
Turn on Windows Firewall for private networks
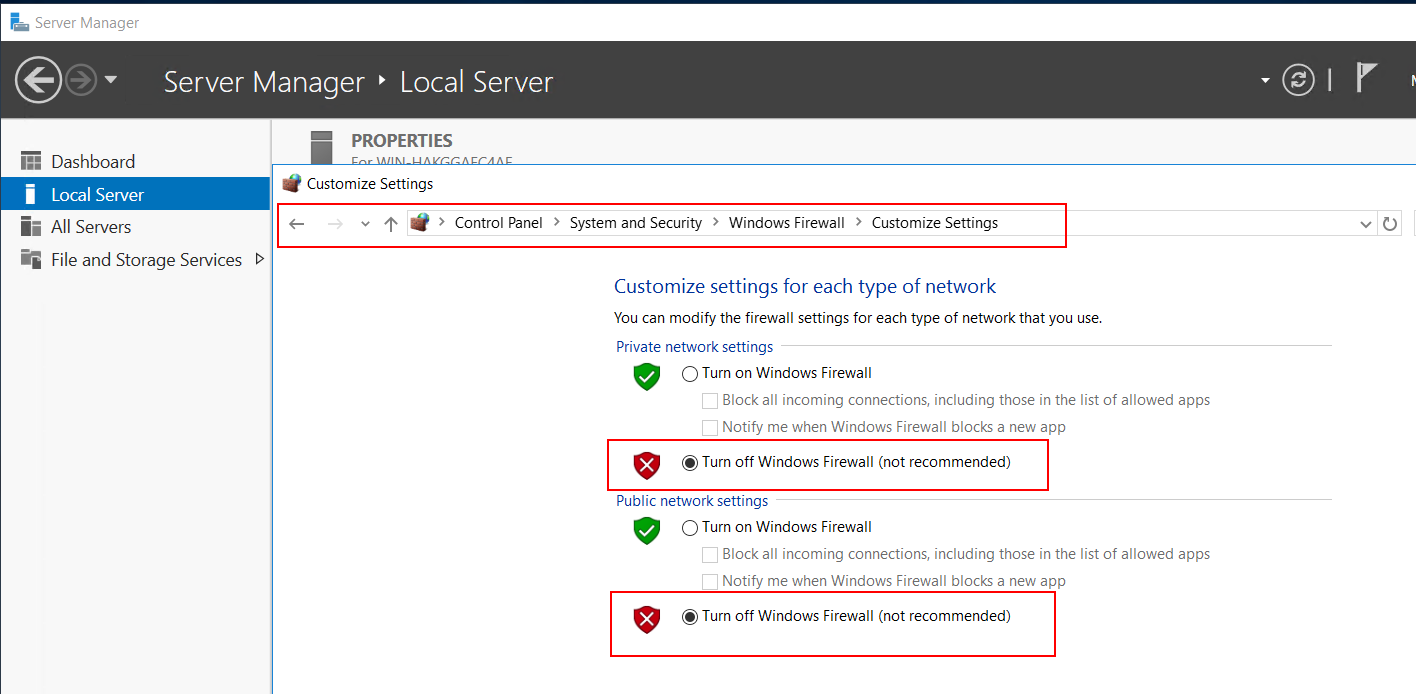tap(690, 374)
